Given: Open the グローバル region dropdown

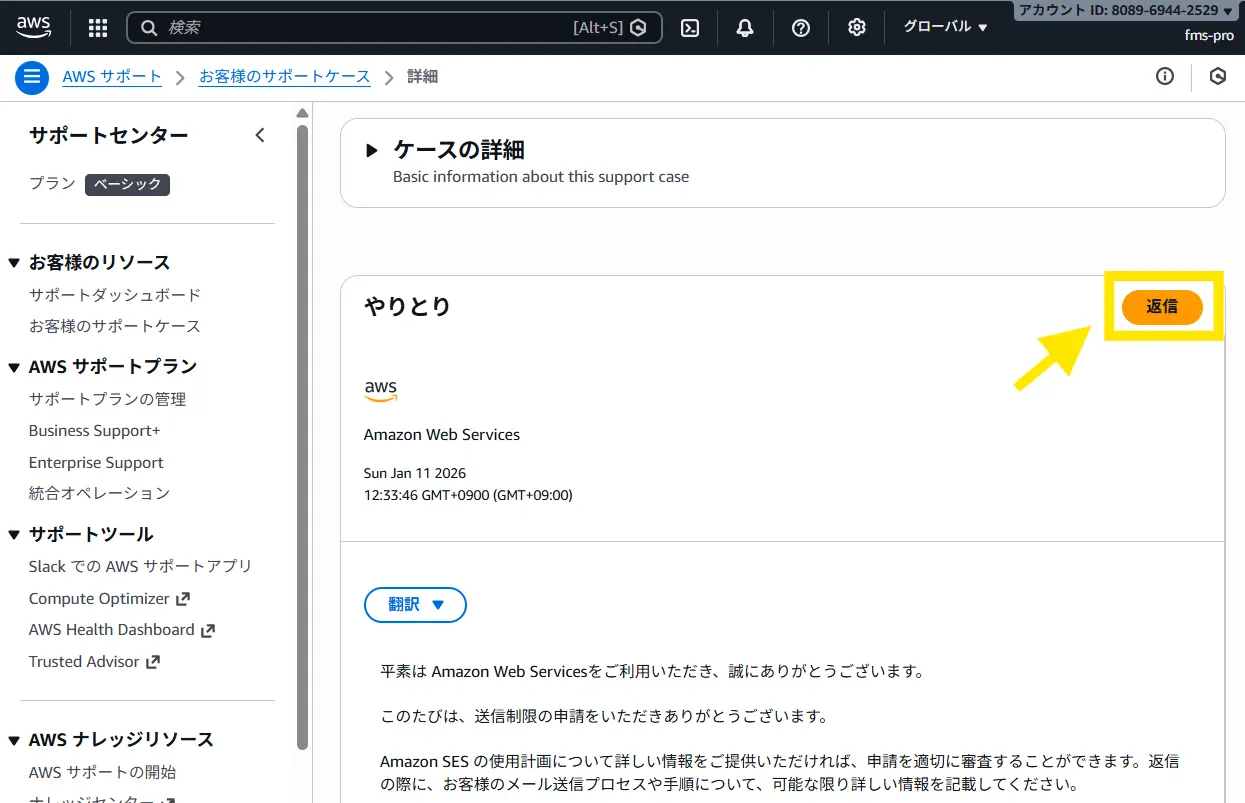Looking at the screenshot, I should click(x=945, y=27).
